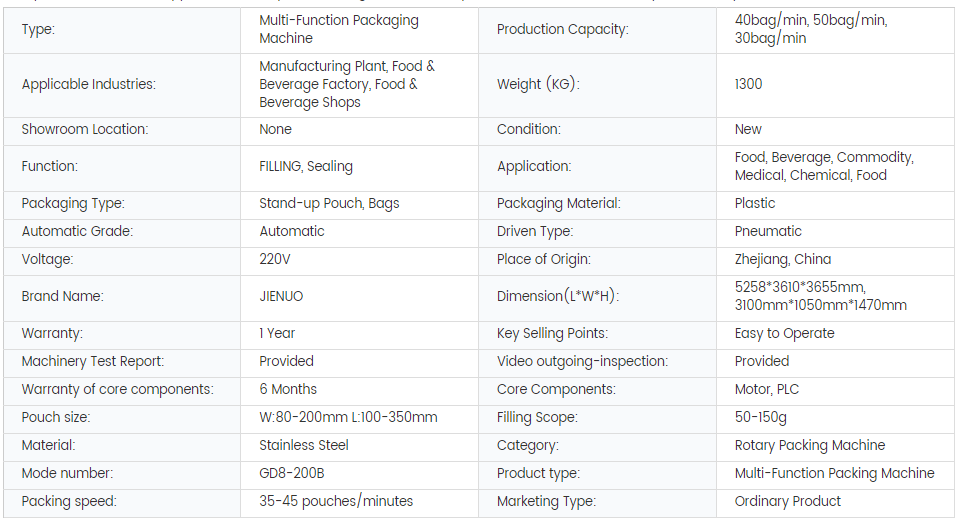Viewport: 963px width, 526px height.
Task: Select the '1 Year' warranty value
Action: click(x=277, y=333)
